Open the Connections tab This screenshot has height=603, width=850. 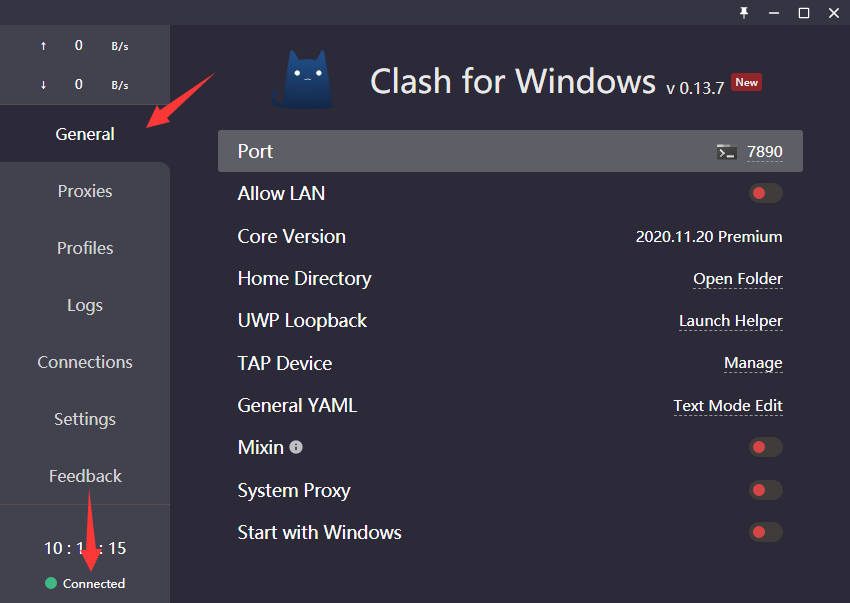tap(85, 362)
